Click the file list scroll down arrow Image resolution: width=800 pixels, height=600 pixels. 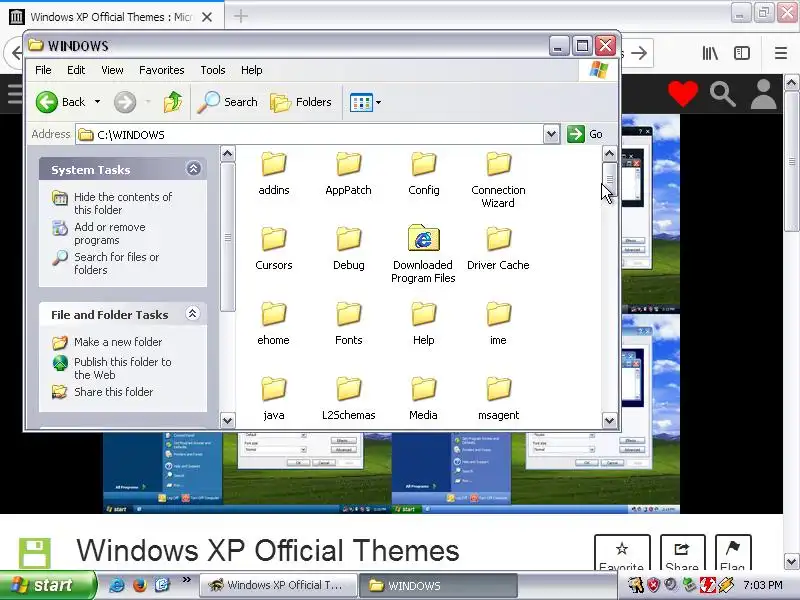(610, 421)
